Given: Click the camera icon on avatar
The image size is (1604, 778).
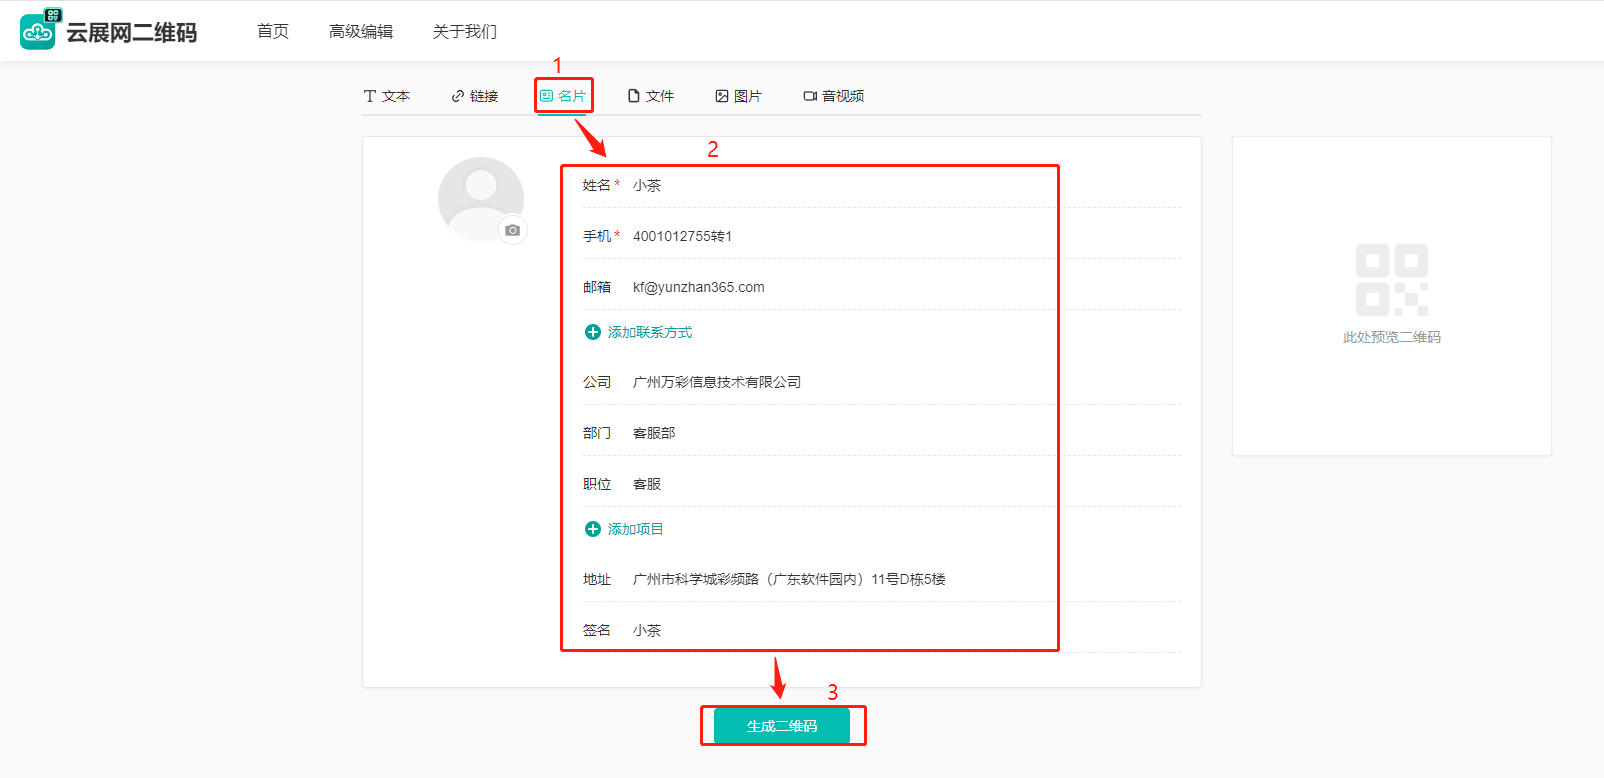Looking at the screenshot, I should [512, 230].
